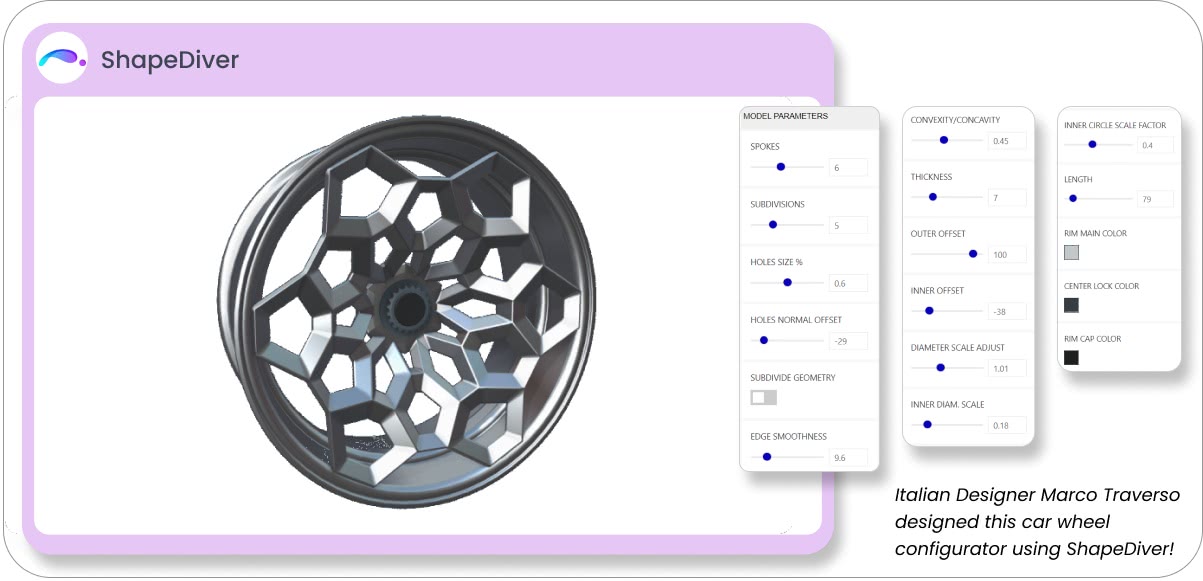Click the Outer Offset slider handle
This screenshot has width=1203, height=581.
tap(973, 254)
